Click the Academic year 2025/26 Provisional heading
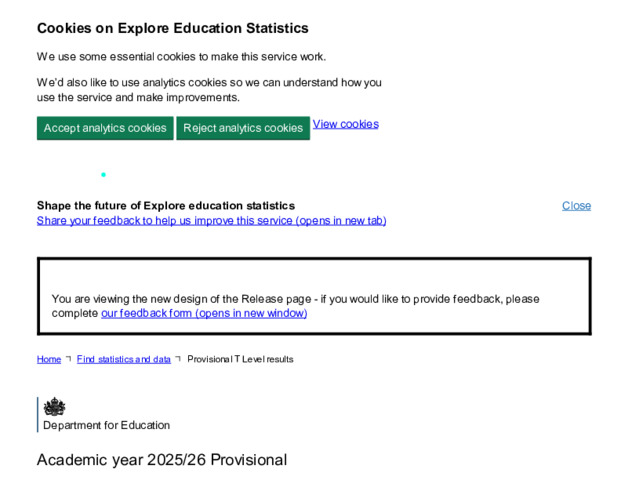 (x=162, y=460)
